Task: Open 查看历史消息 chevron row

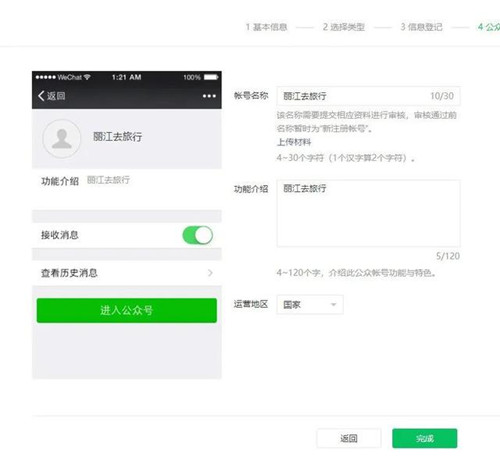Action: [127, 273]
